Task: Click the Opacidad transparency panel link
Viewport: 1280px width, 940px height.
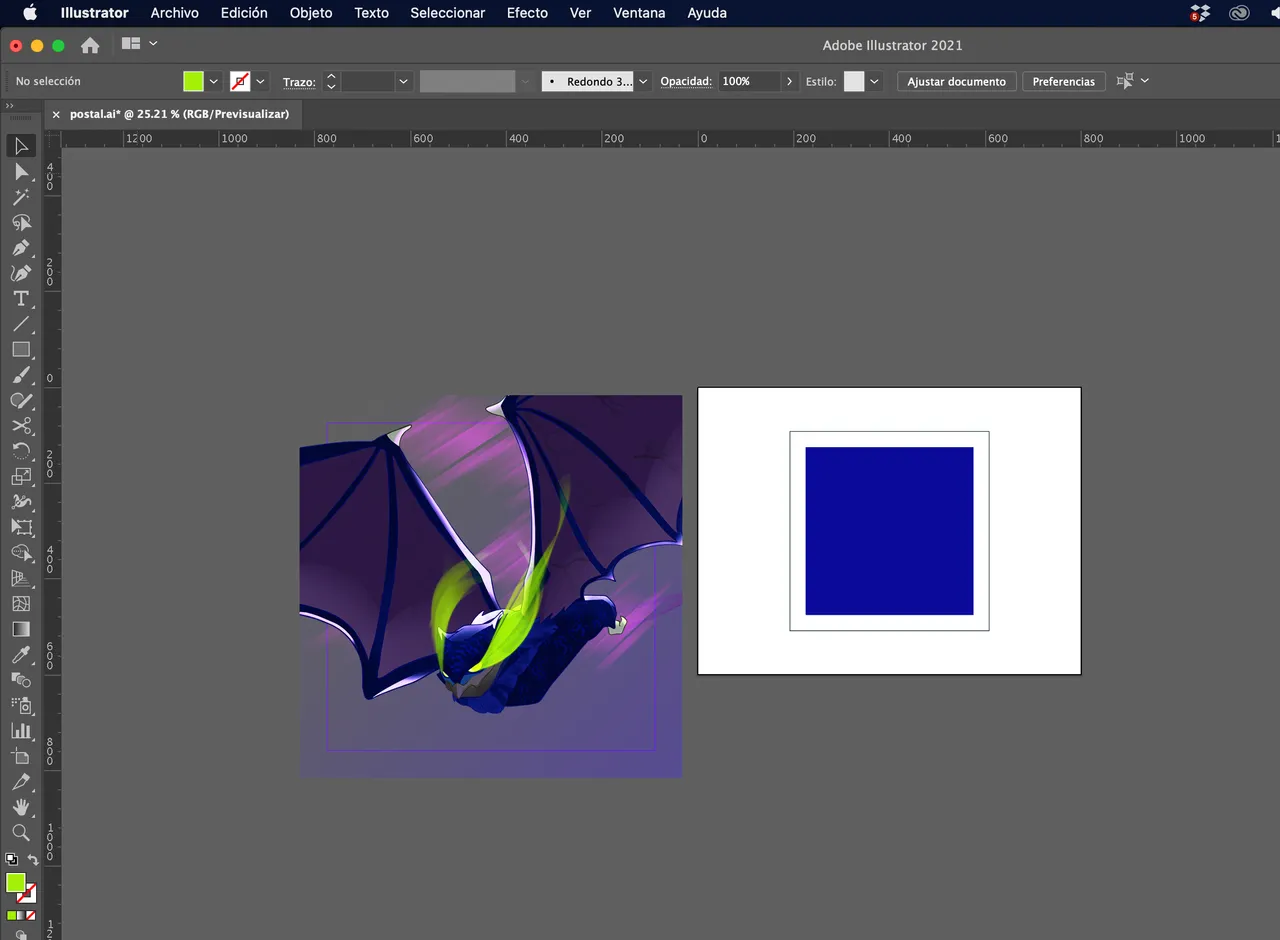Action: pos(686,81)
